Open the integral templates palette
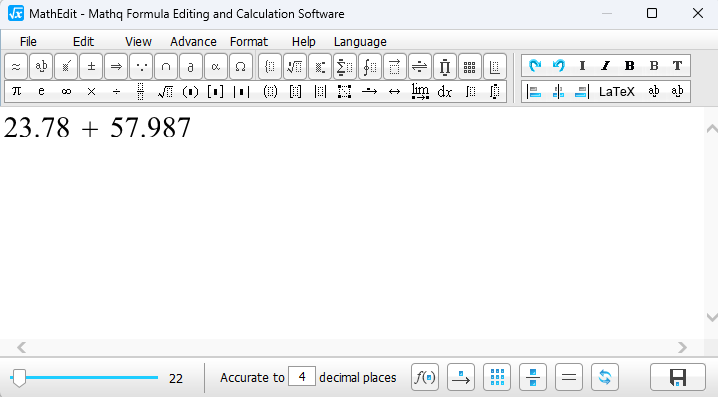This screenshot has height=397, width=718. (x=370, y=67)
